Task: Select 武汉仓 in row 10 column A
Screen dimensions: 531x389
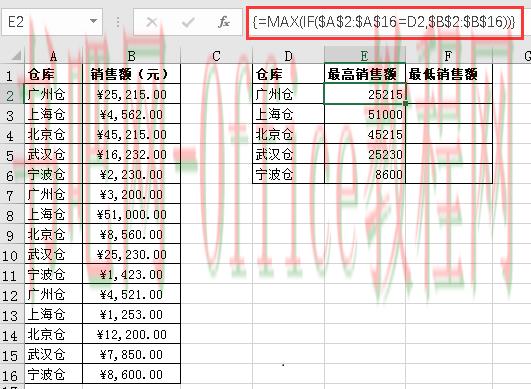Action: click(x=54, y=254)
